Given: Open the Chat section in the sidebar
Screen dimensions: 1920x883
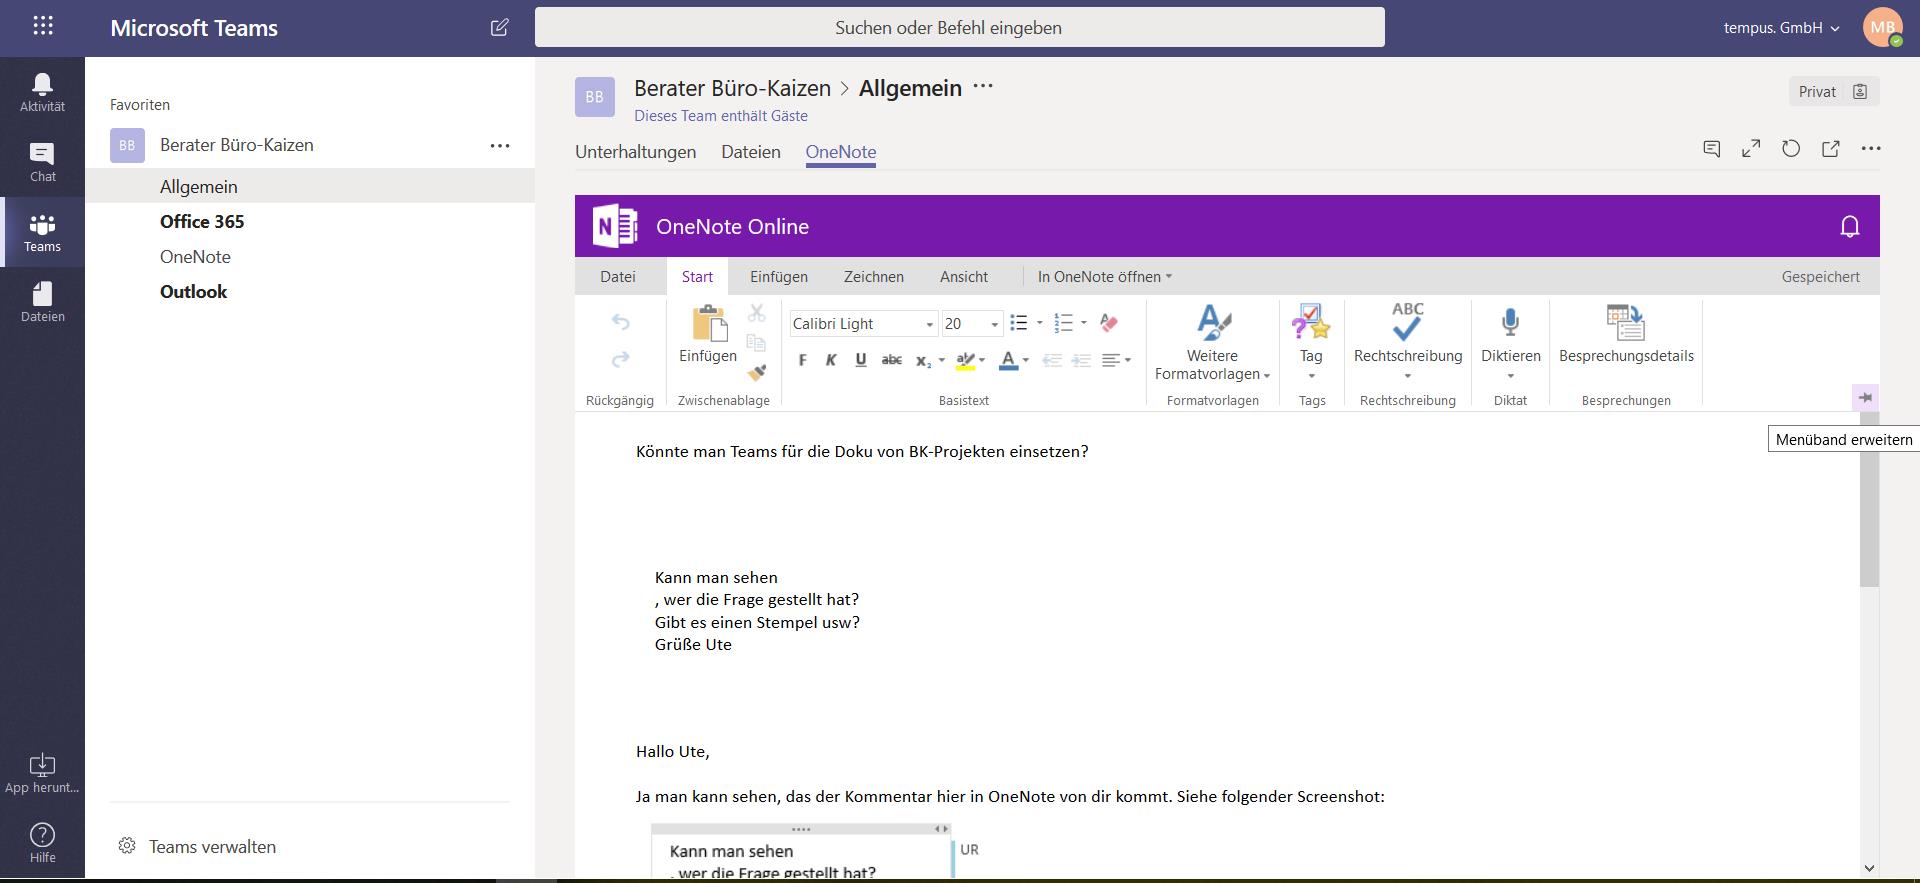Looking at the screenshot, I should pos(42,162).
